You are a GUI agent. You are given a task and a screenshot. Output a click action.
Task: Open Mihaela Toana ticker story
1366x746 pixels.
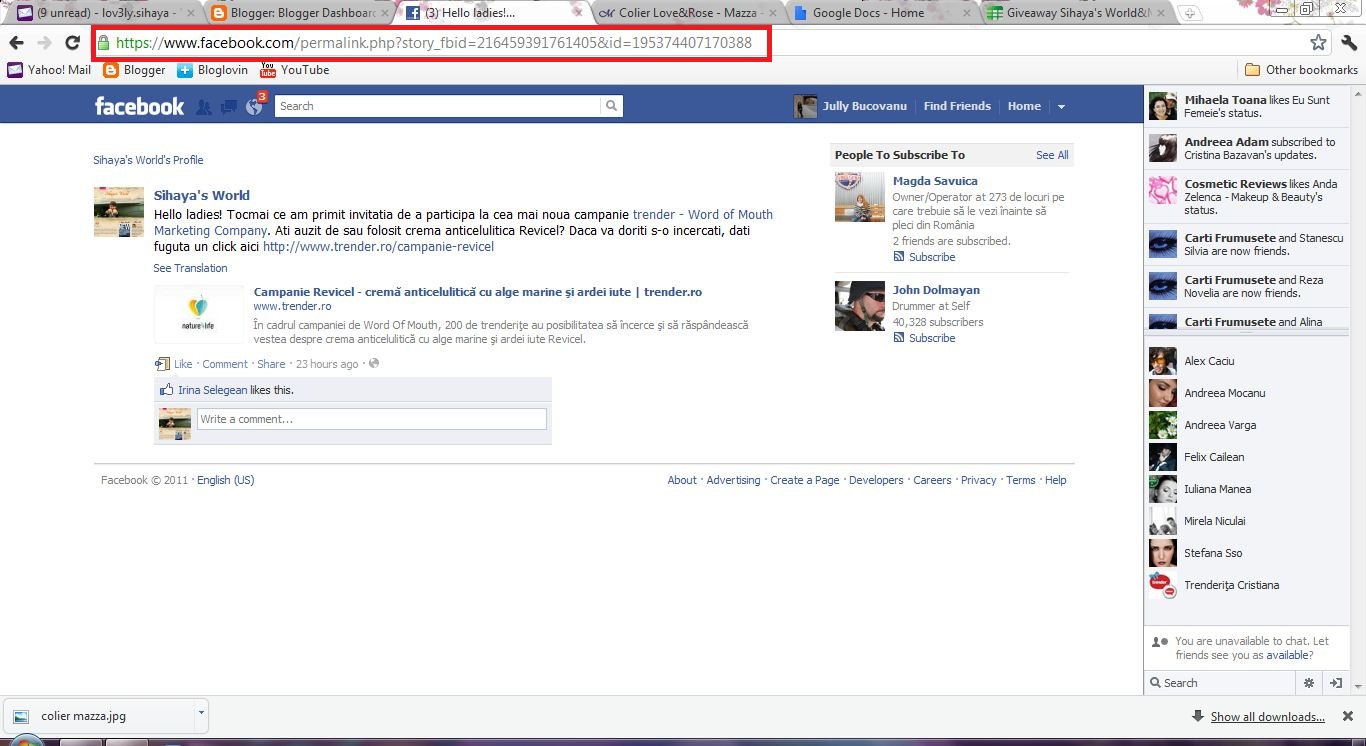coord(1247,106)
